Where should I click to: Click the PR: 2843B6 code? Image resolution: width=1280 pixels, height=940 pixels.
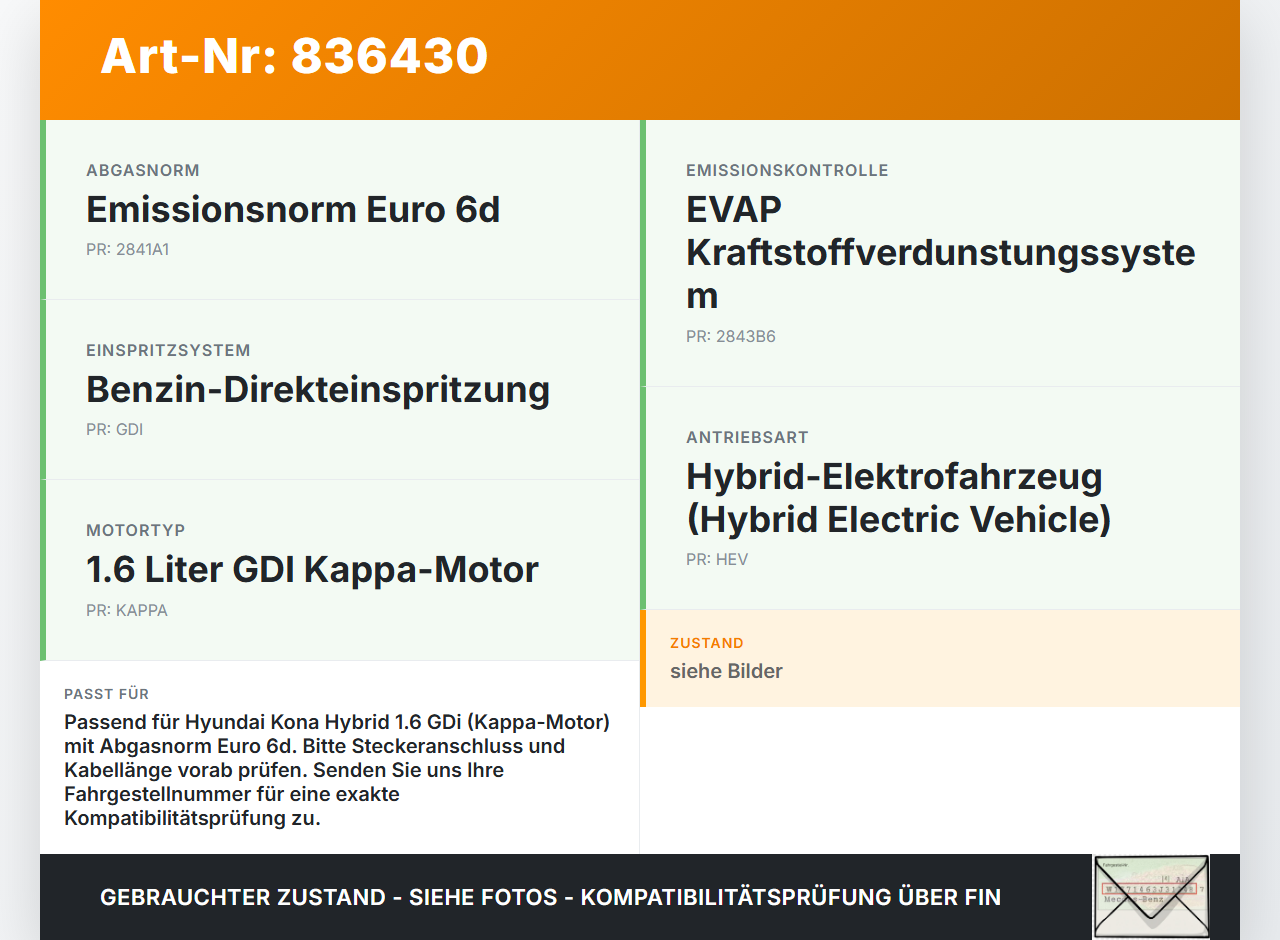[731, 337]
